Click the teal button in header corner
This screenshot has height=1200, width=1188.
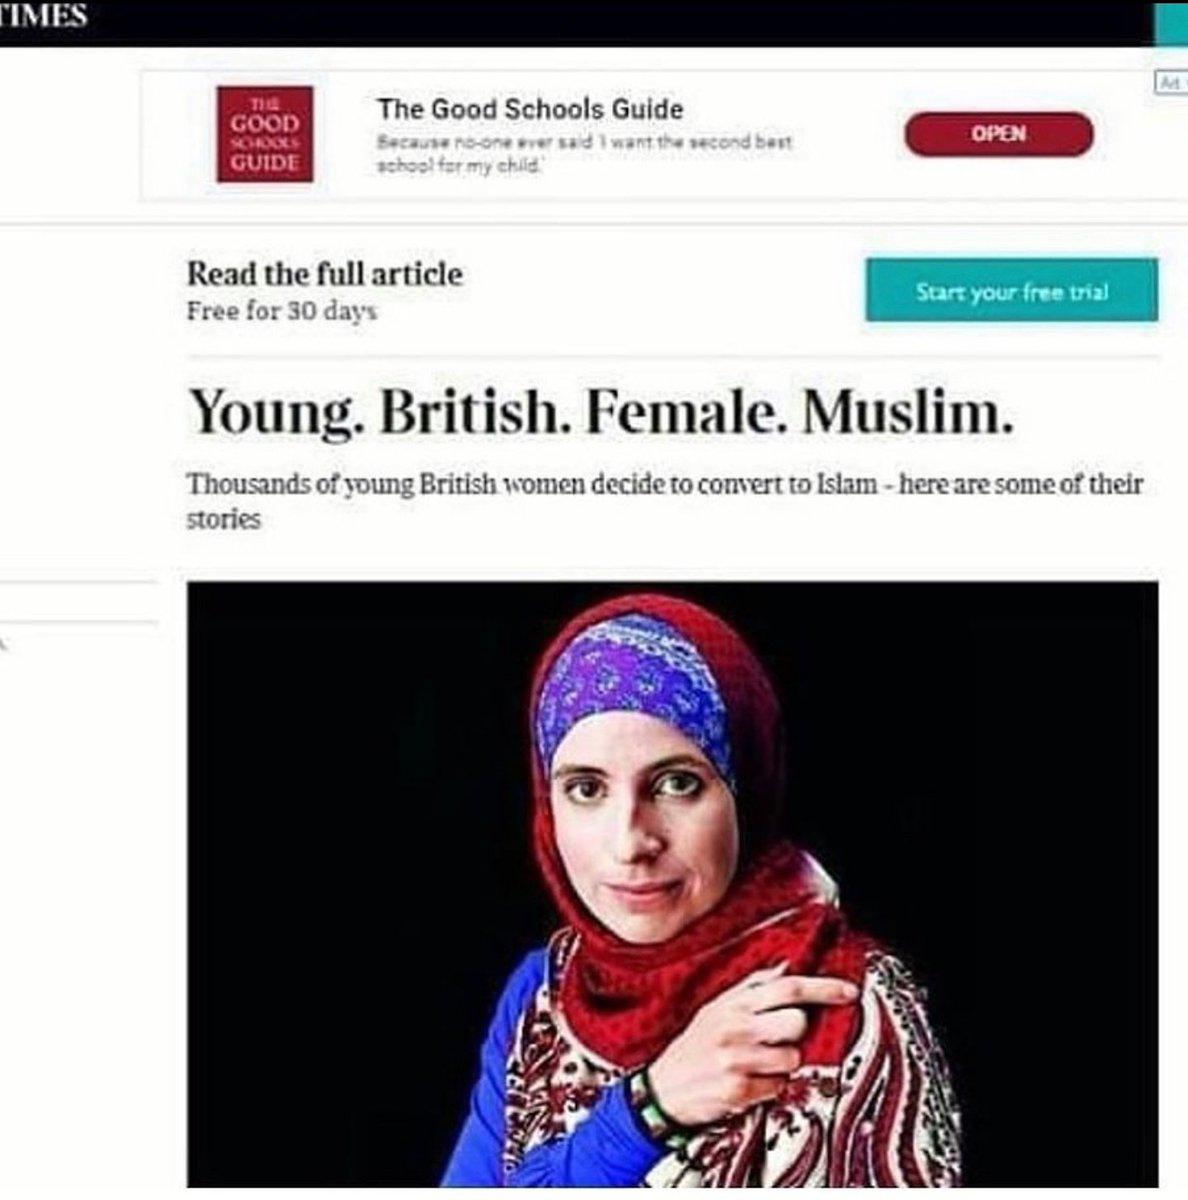[x=1171, y=22]
